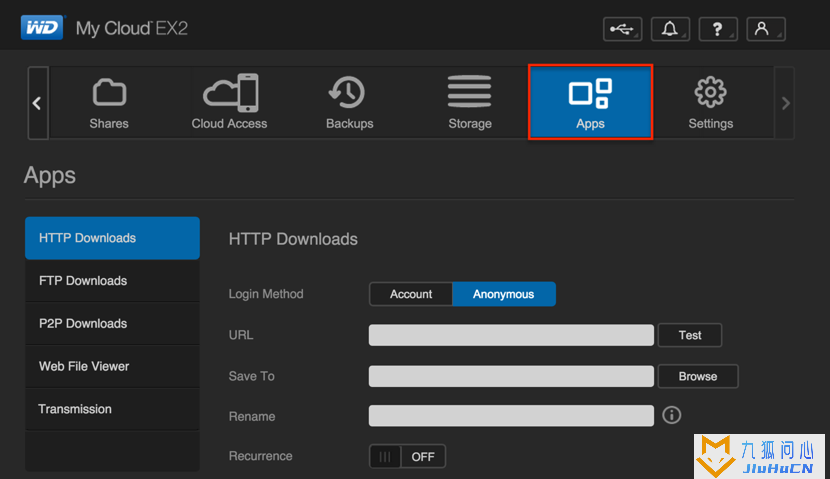The width and height of the screenshot is (830, 479).
Task: Focus the Save To input field
Action: point(511,376)
